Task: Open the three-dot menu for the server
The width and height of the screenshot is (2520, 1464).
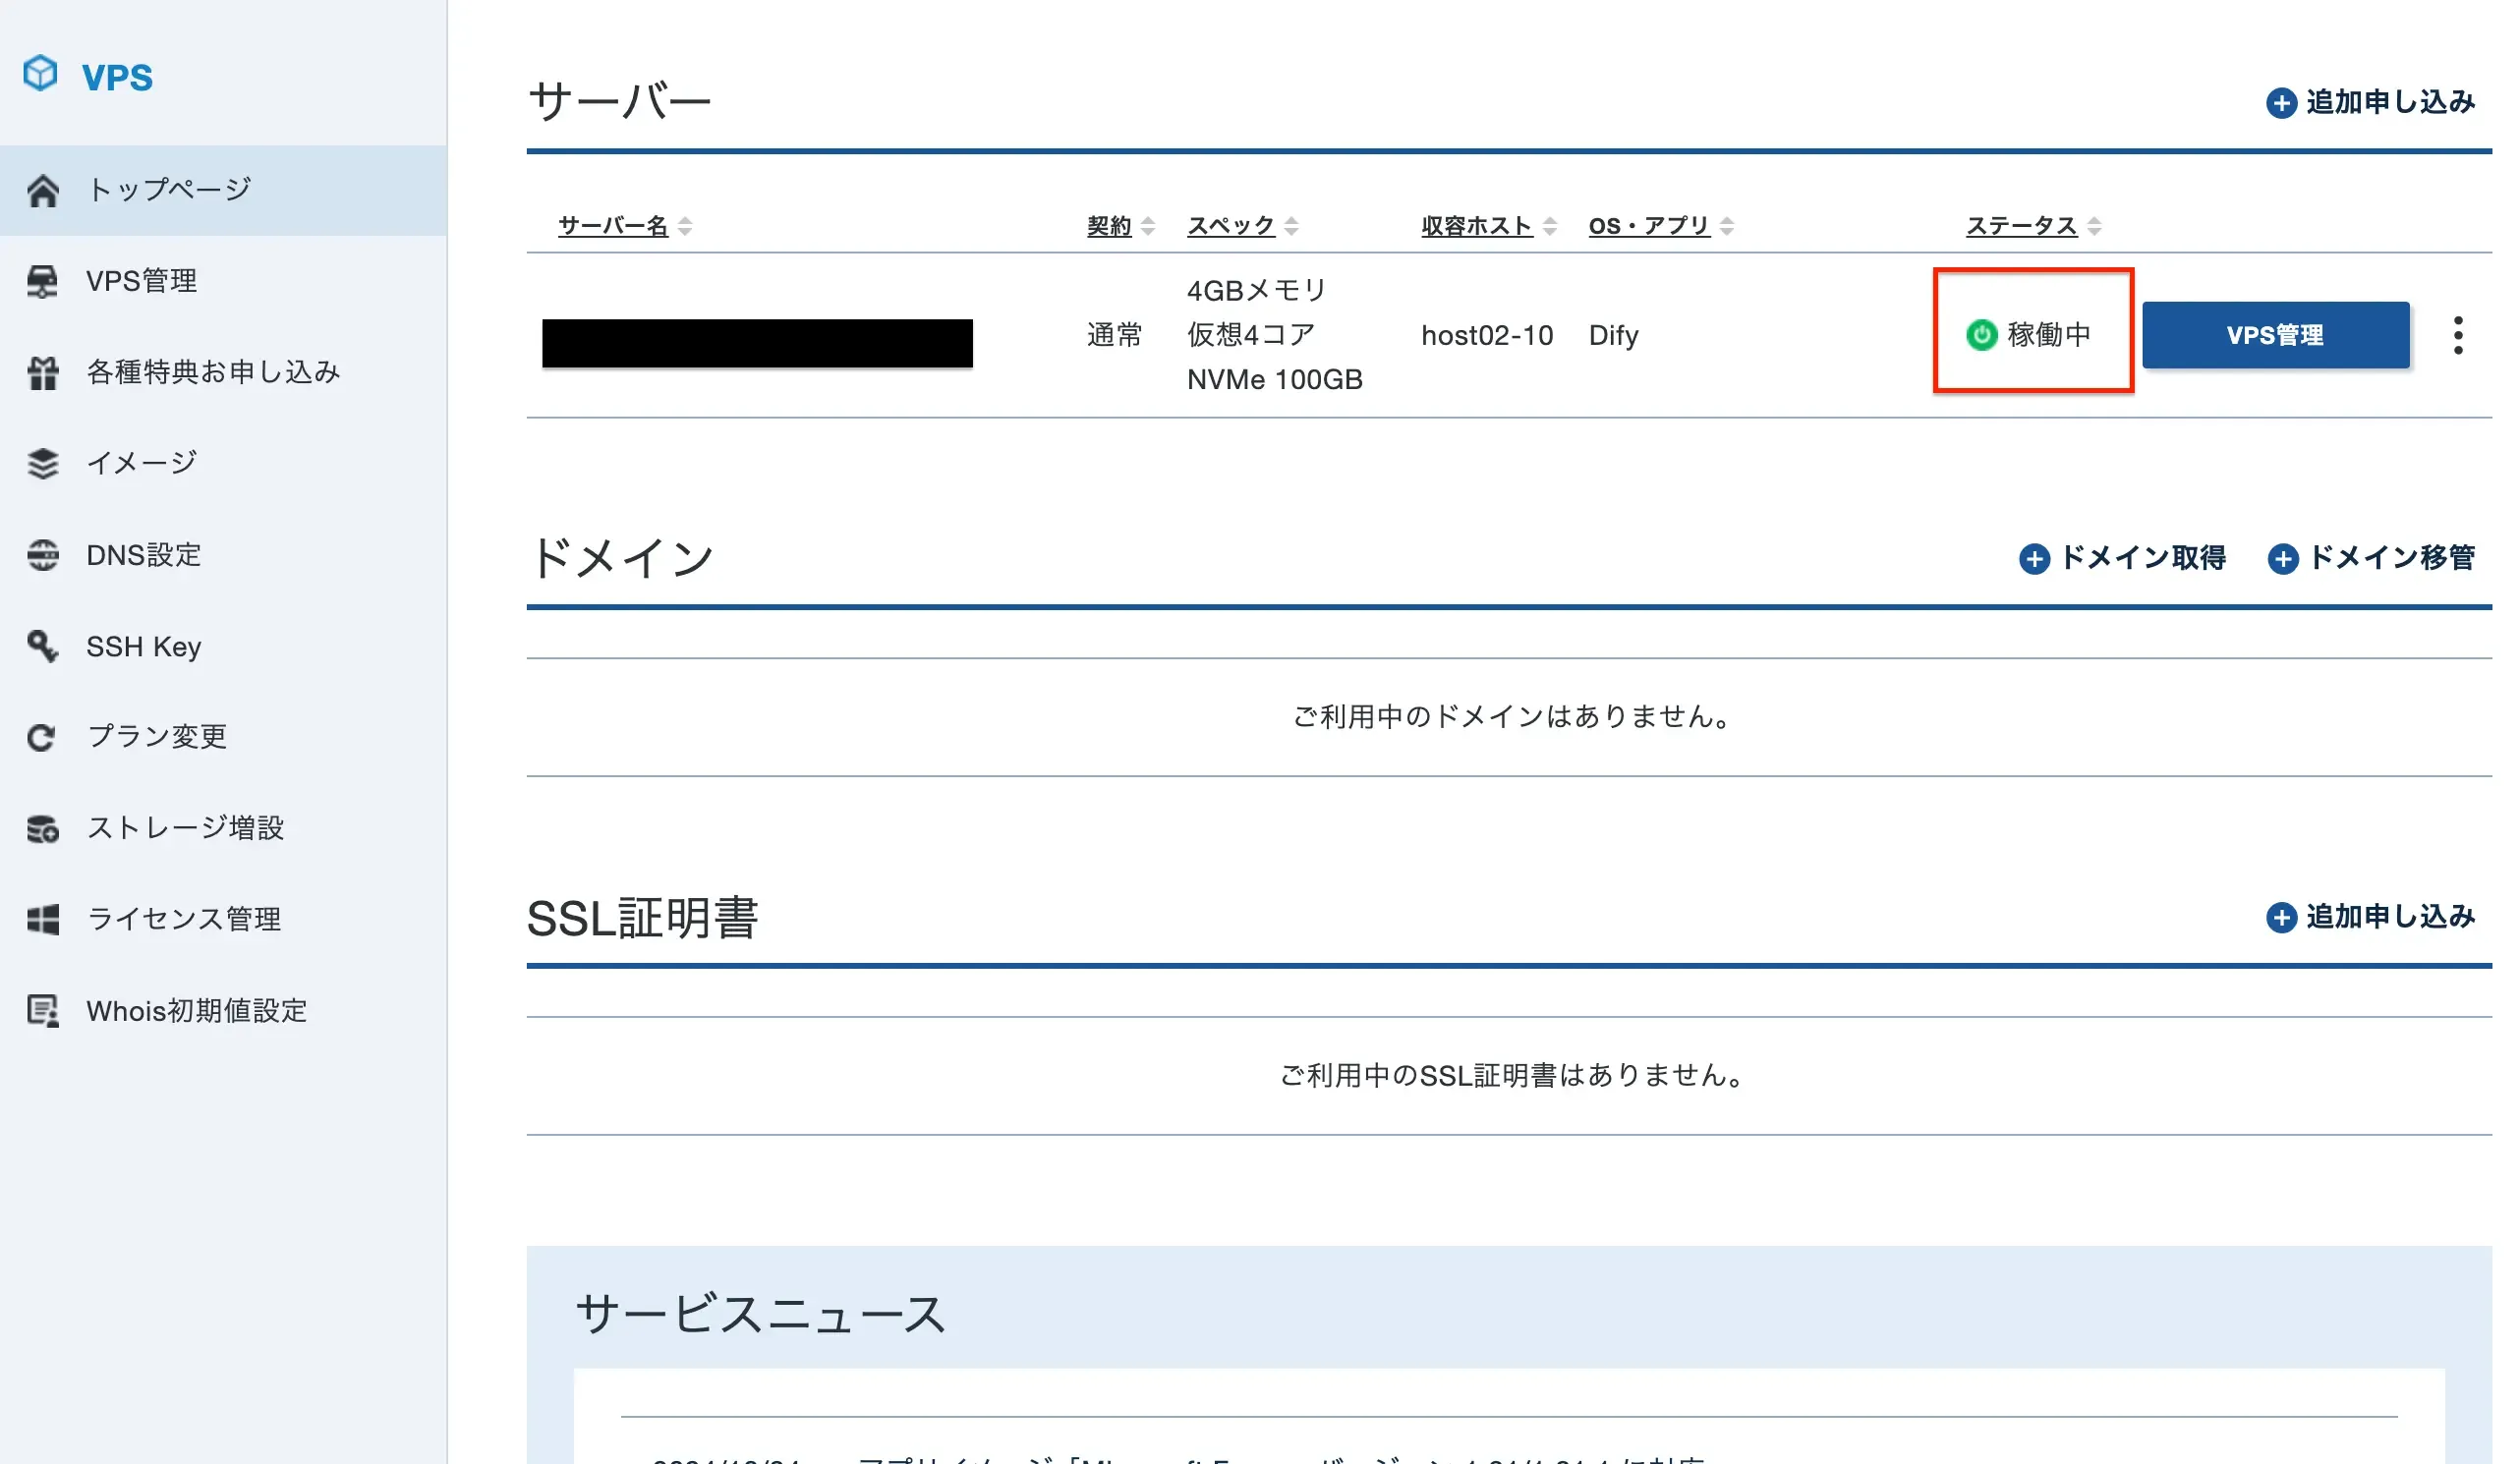Action: pos(2458,335)
